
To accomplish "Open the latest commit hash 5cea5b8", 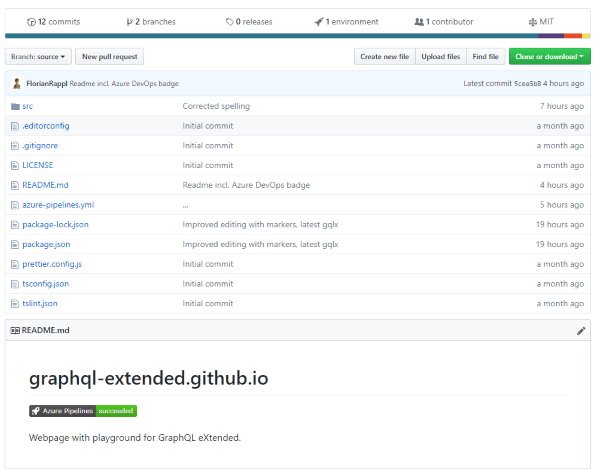I will pyautogui.click(x=527, y=83).
